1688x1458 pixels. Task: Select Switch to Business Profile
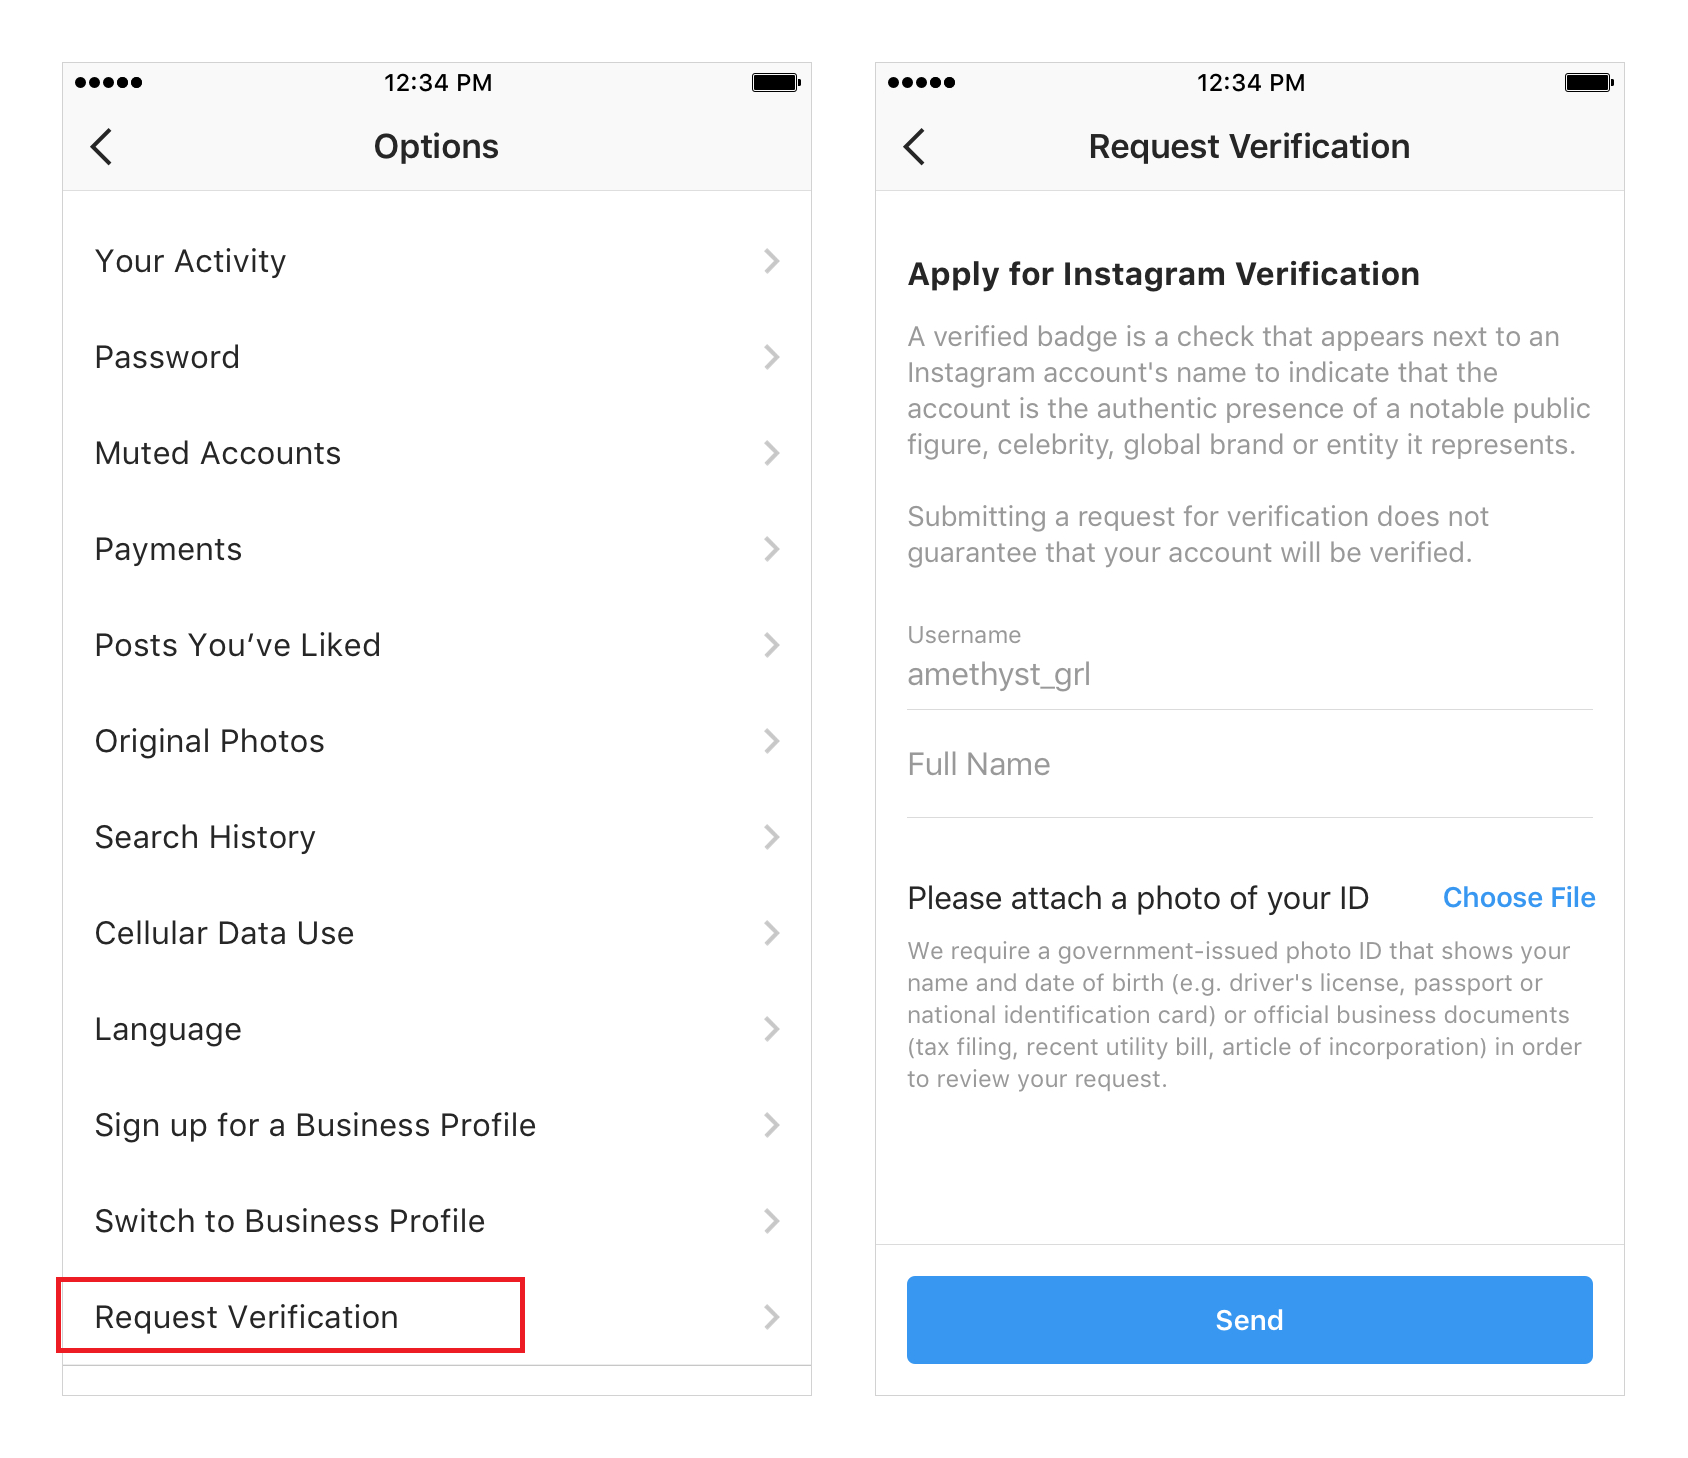pos(437,1221)
